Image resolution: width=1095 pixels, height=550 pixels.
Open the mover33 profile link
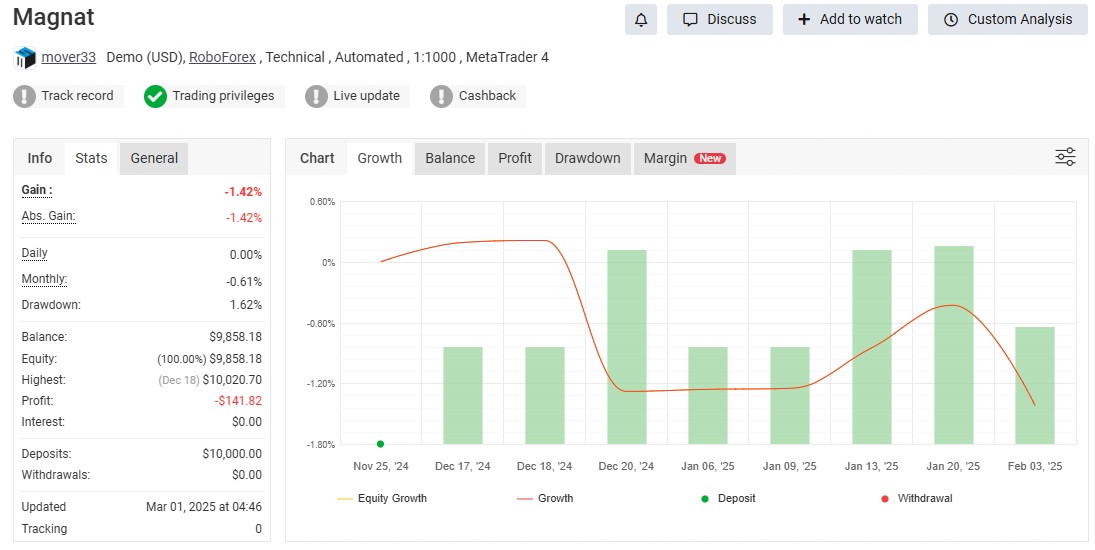click(68, 57)
